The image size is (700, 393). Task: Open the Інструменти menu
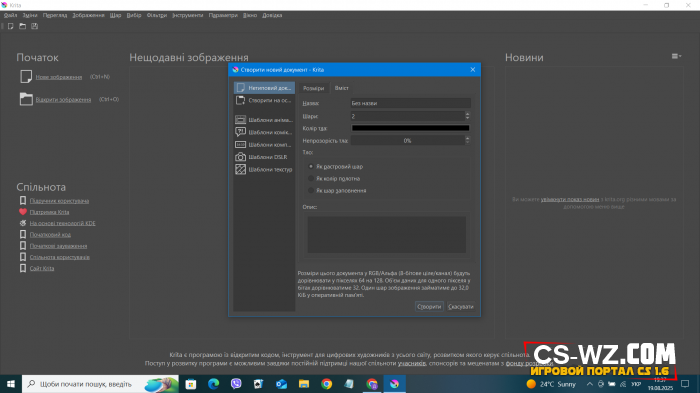[x=188, y=15]
